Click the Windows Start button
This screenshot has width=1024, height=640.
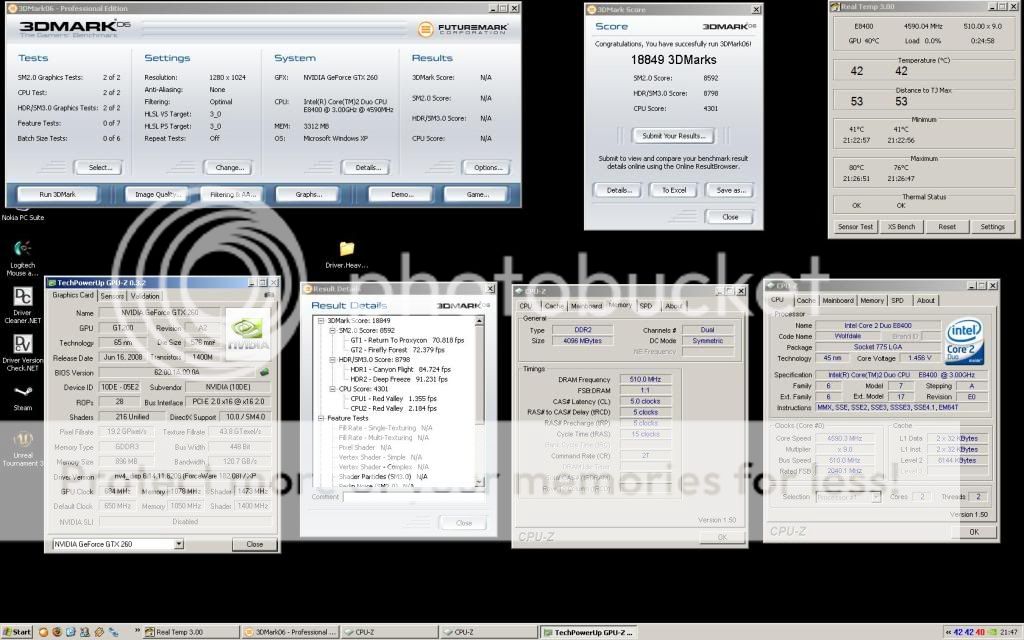(x=17, y=632)
